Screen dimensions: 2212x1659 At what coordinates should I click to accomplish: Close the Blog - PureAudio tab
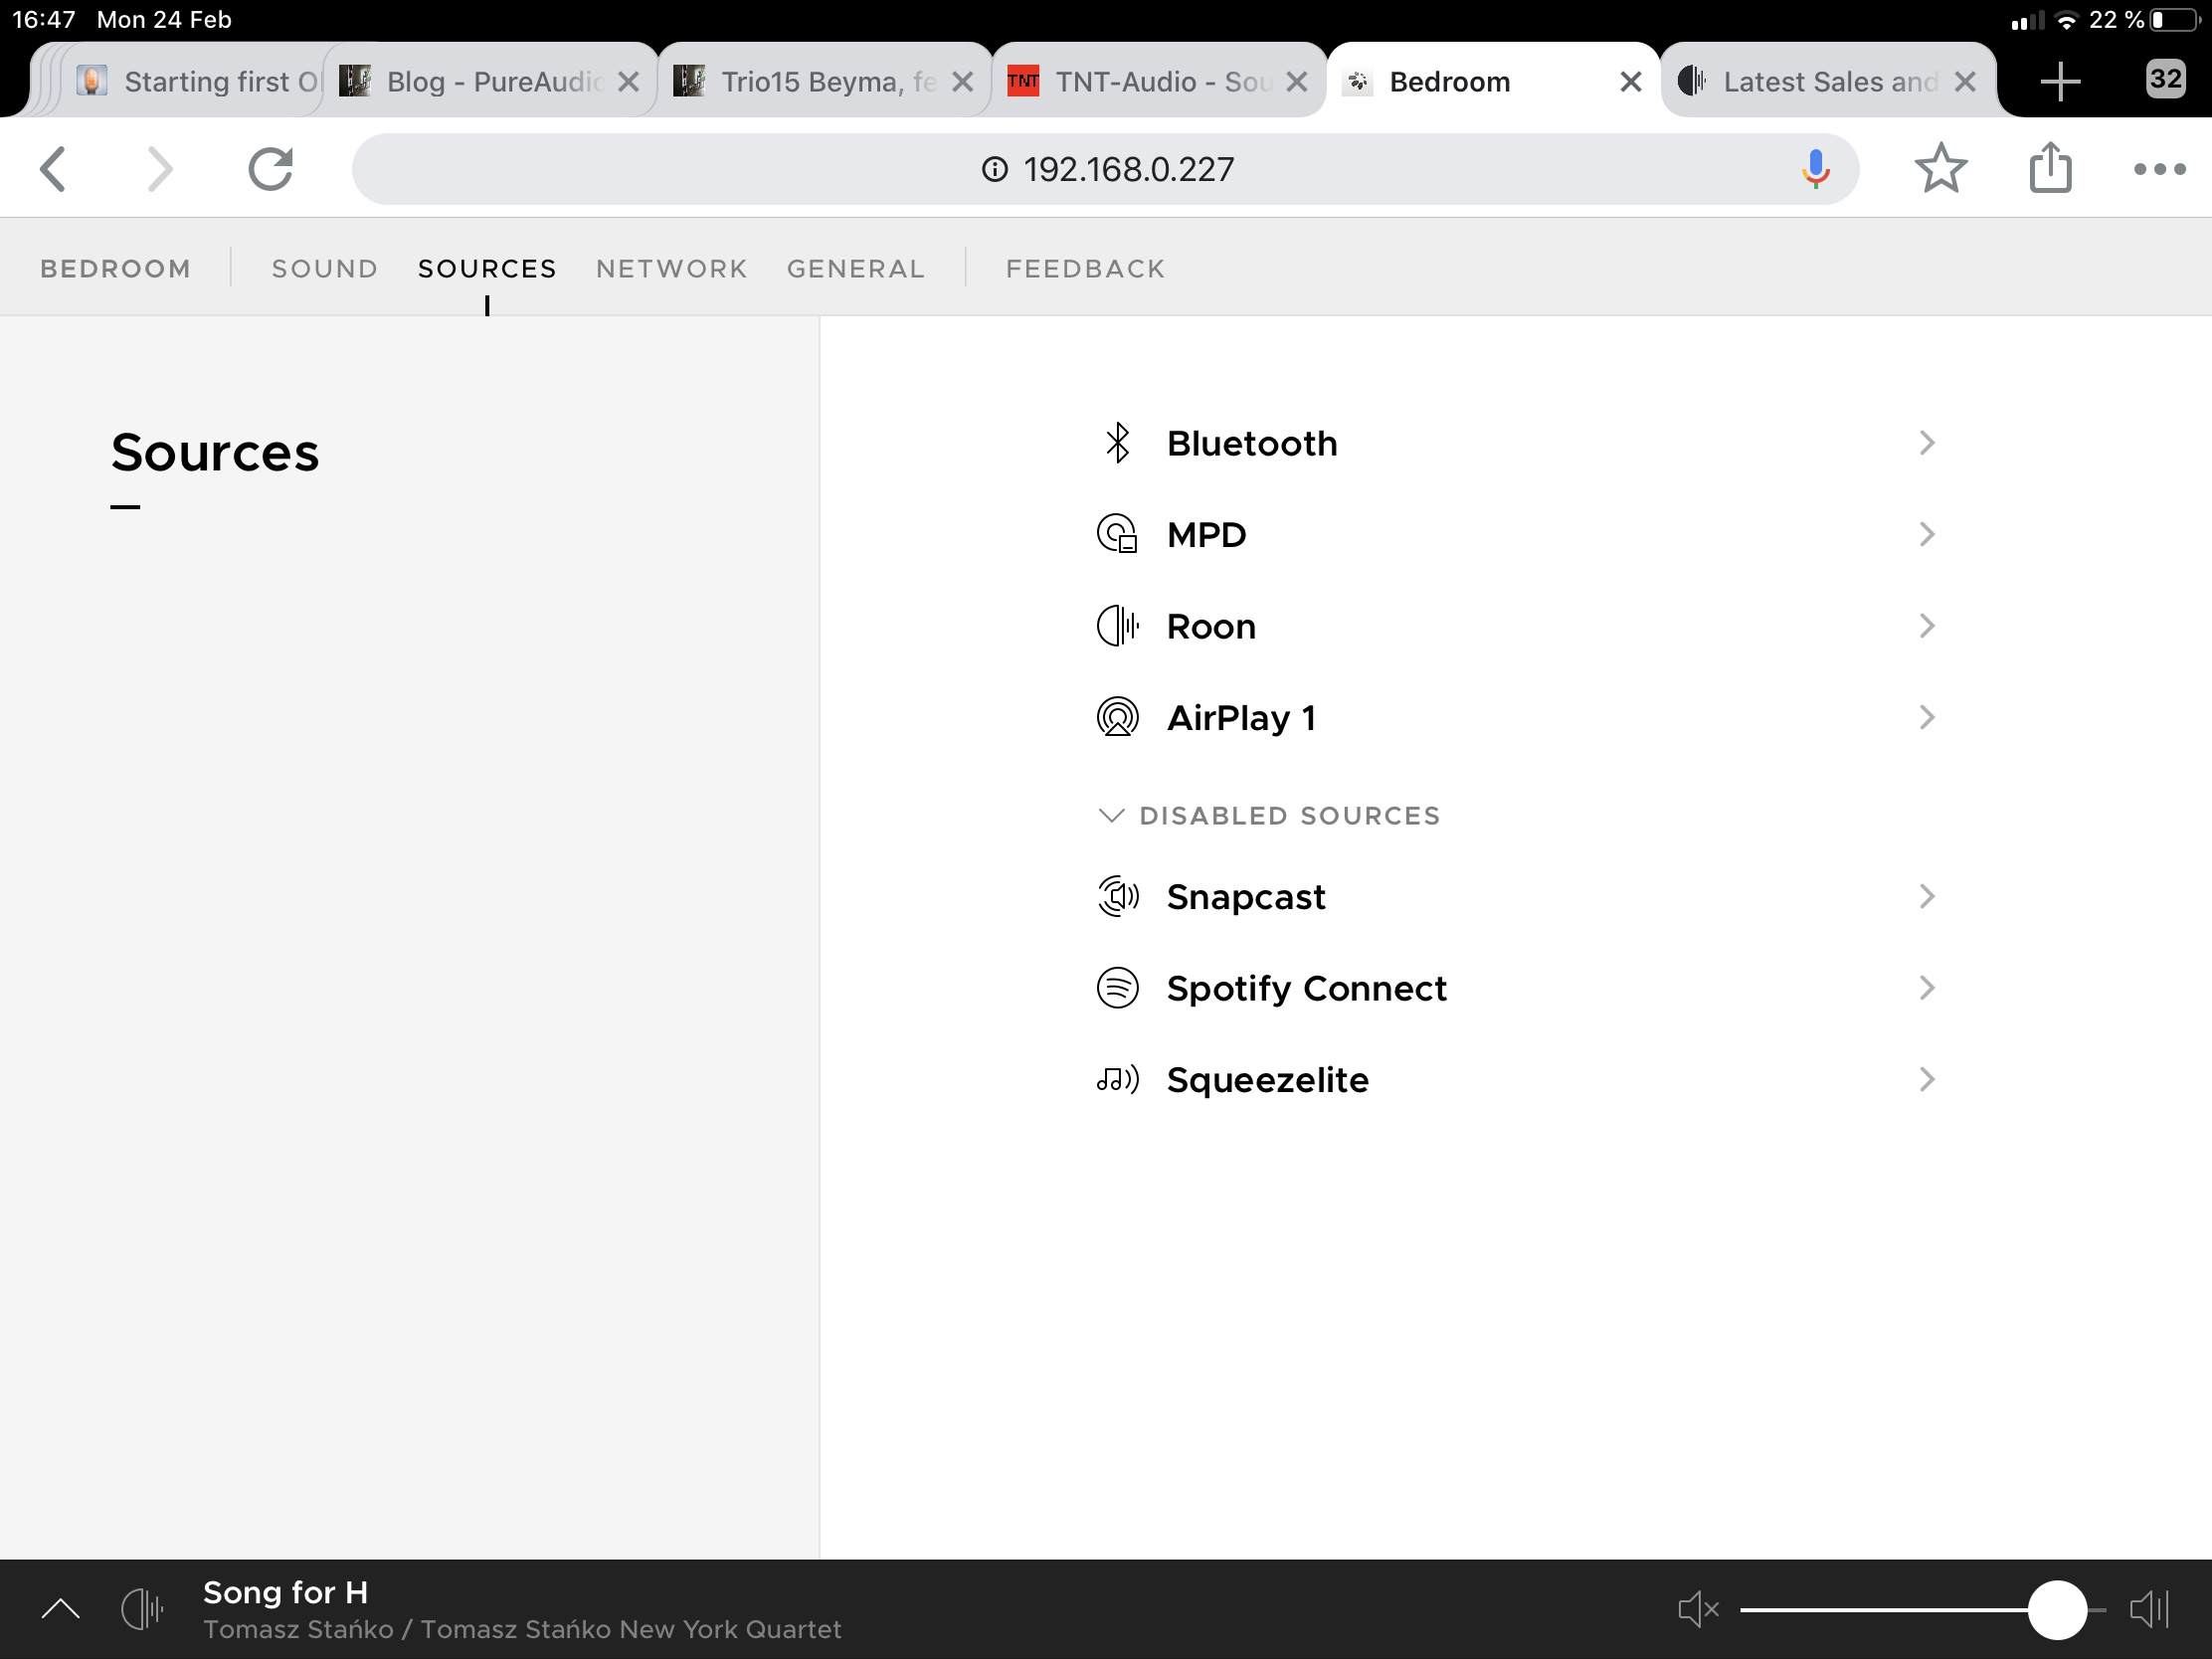tap(628, 82)
